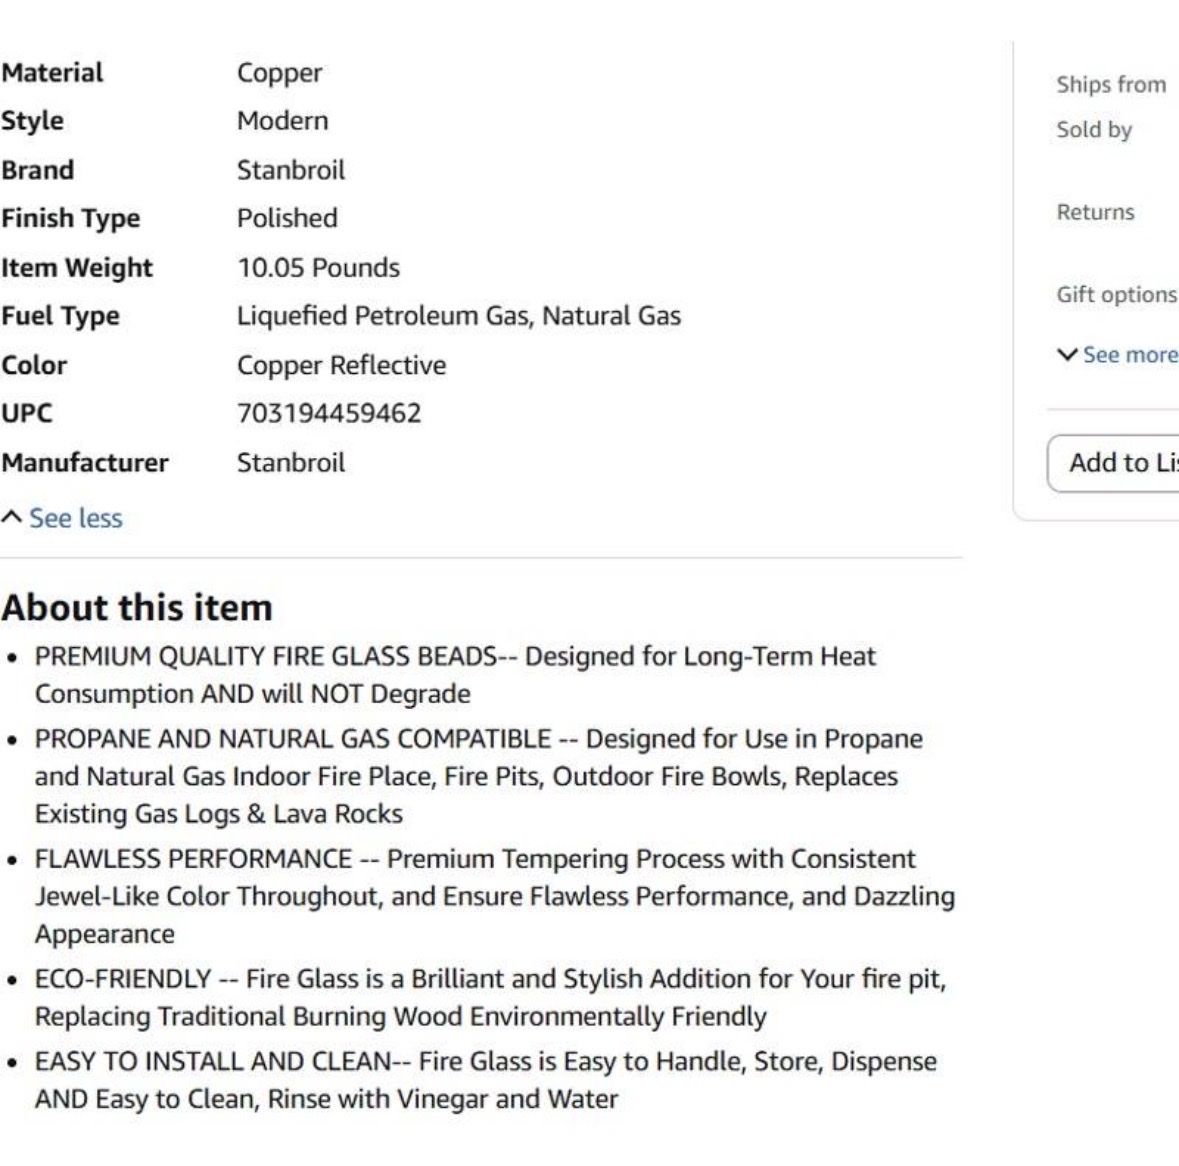Viewport: 1179px width, 1166px height.
Task: Open the Add to List button
Action: [x=1114, y=463]
